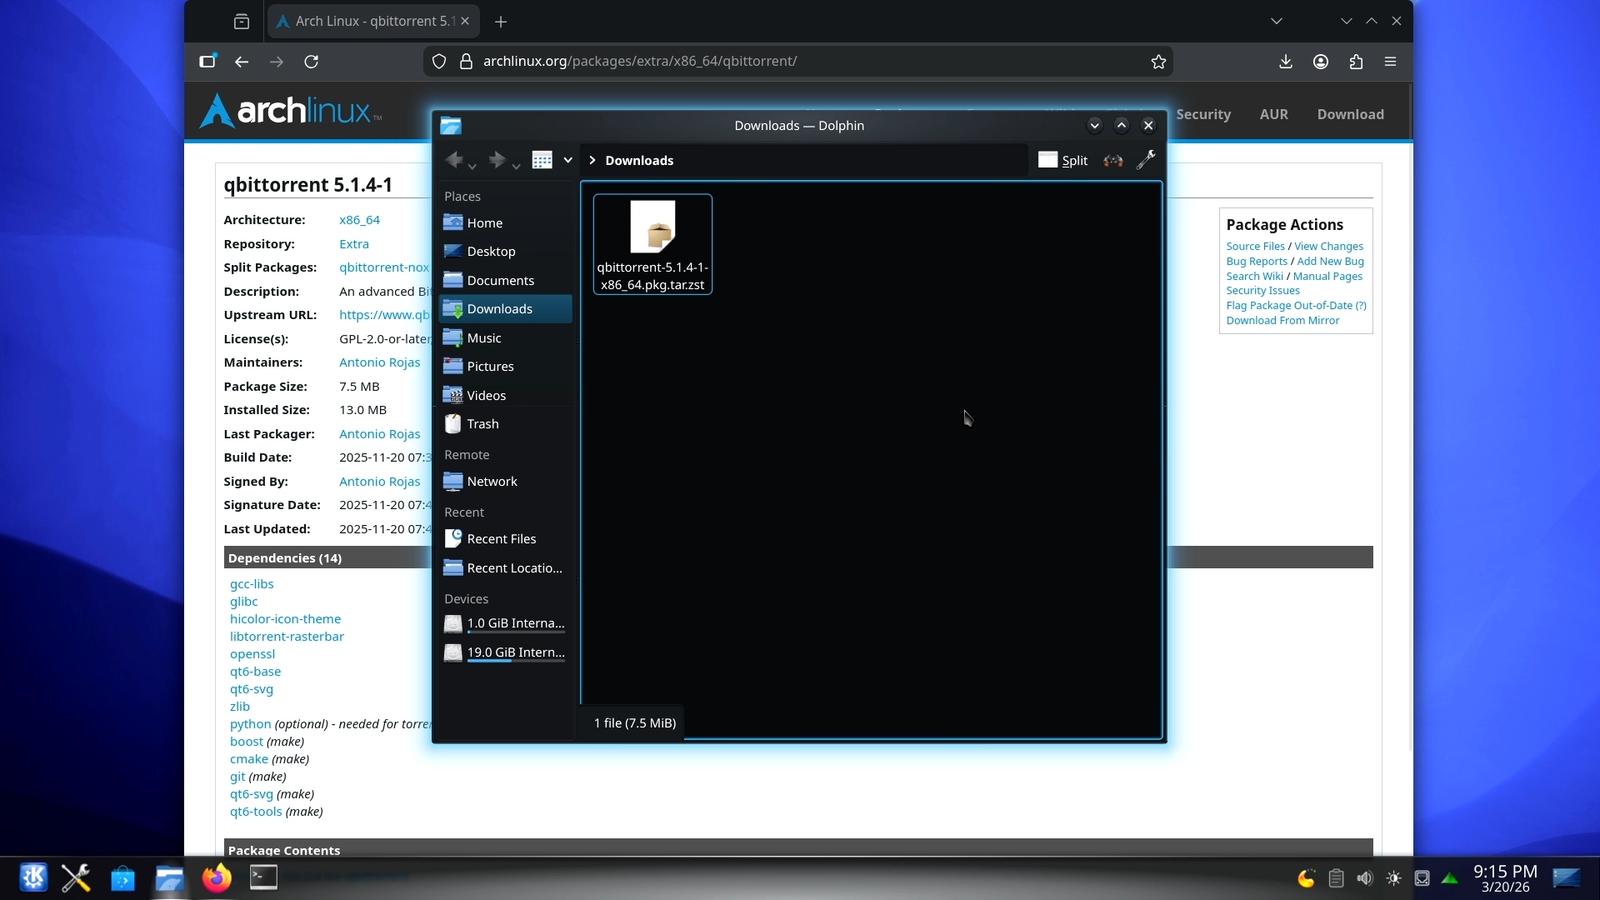The width and height of the screenshot is (1600, 900).
Task: Open Discover store from taskbar
Action: pyautogui.click(x=122, y=878)
